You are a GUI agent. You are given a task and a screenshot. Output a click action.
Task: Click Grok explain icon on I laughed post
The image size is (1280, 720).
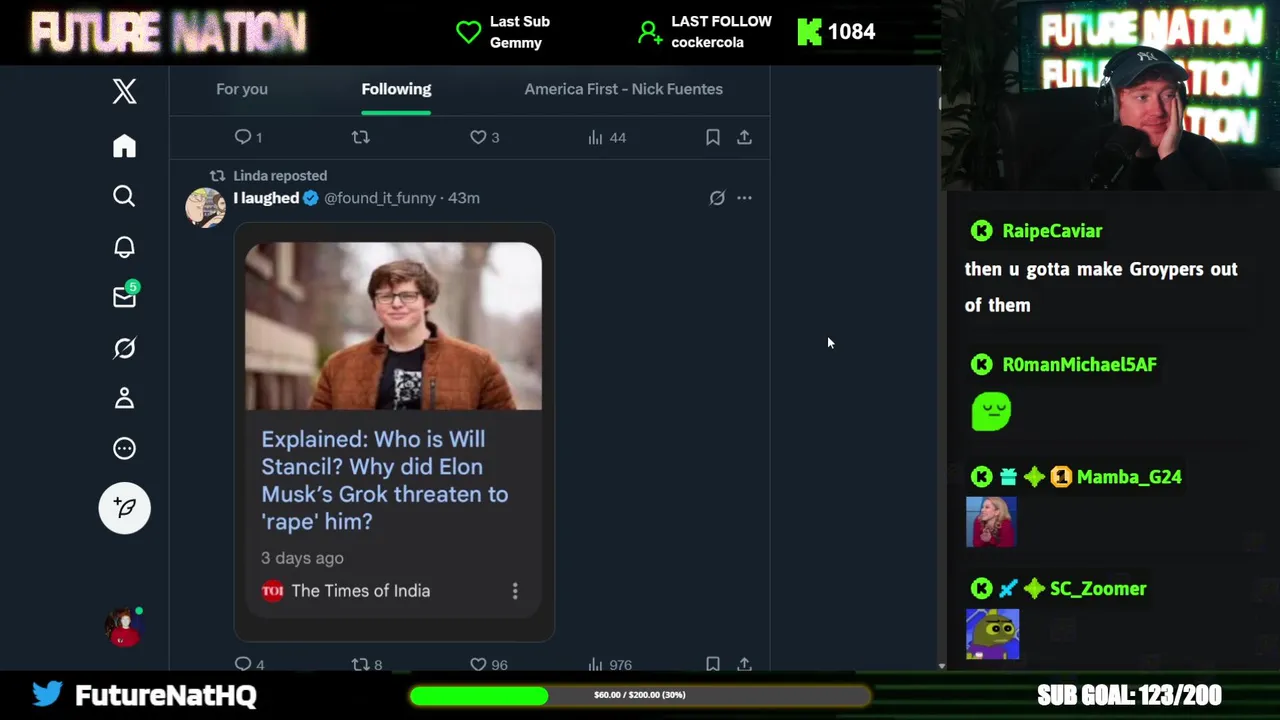[717, 198]
